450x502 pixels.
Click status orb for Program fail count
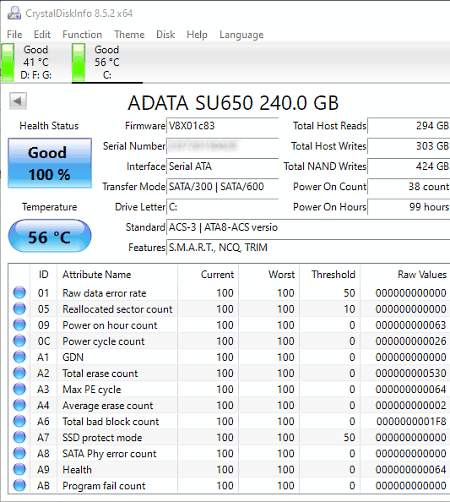click(19, 485)
